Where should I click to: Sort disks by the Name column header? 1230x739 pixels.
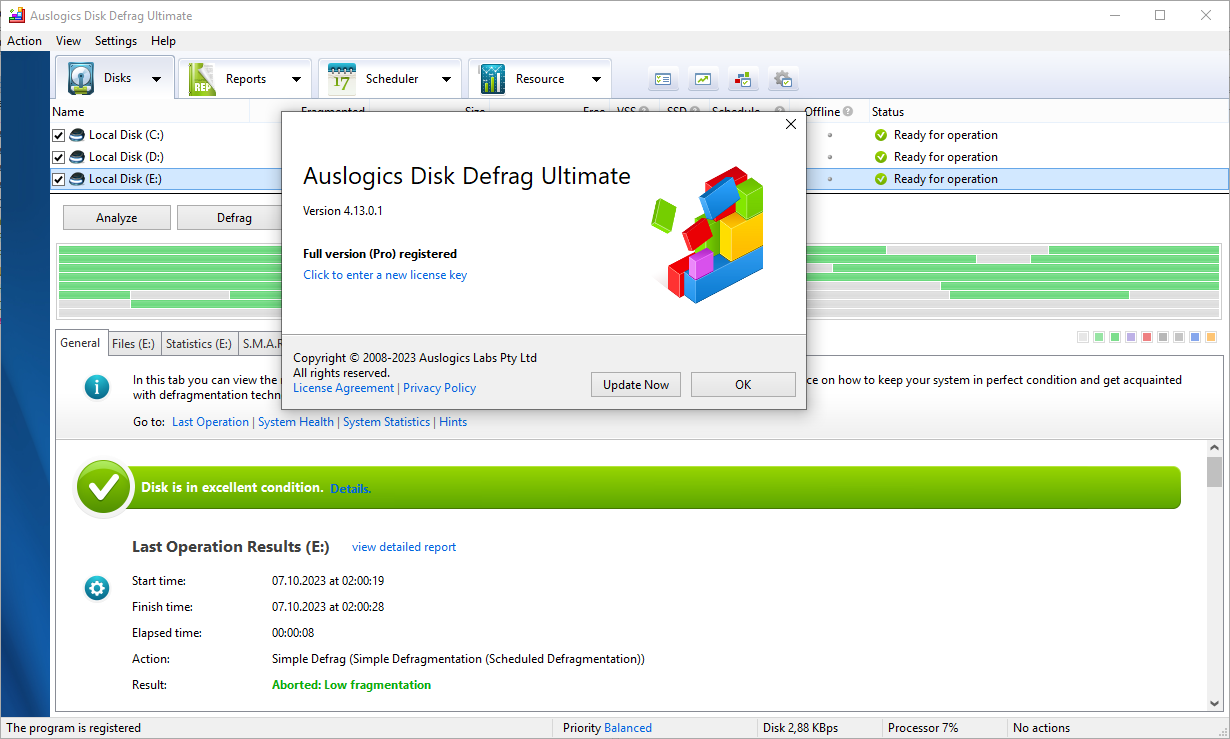pos(68,112)
